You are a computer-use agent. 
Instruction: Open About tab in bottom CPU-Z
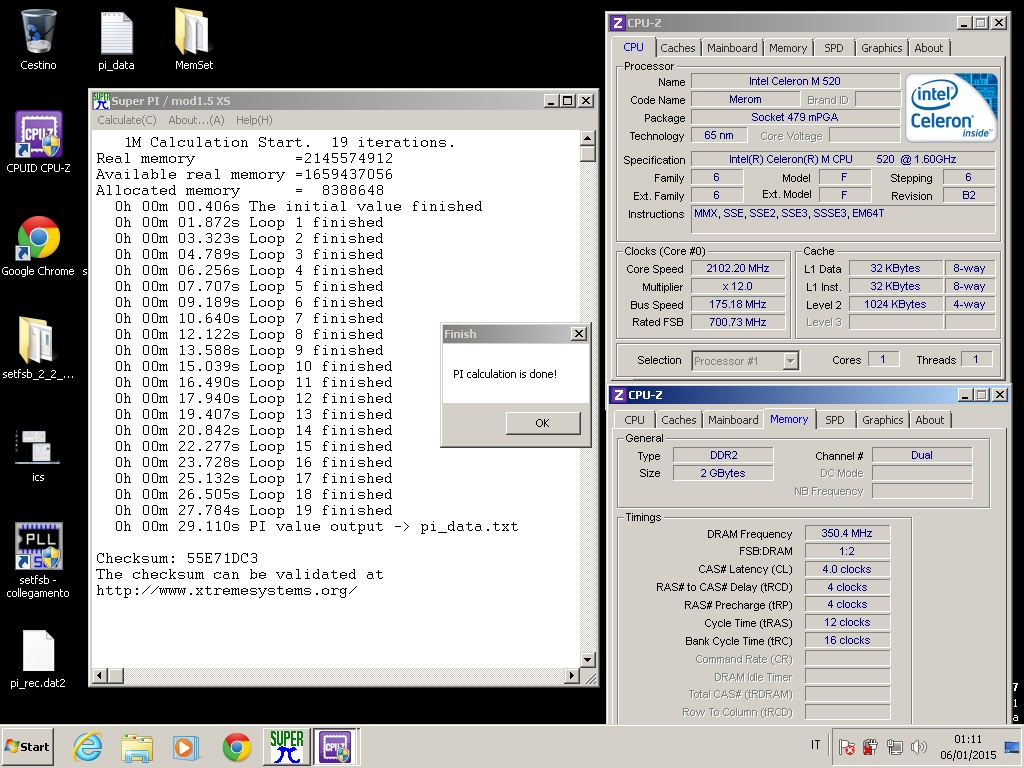pyautogui.click(x=929, y=420)
